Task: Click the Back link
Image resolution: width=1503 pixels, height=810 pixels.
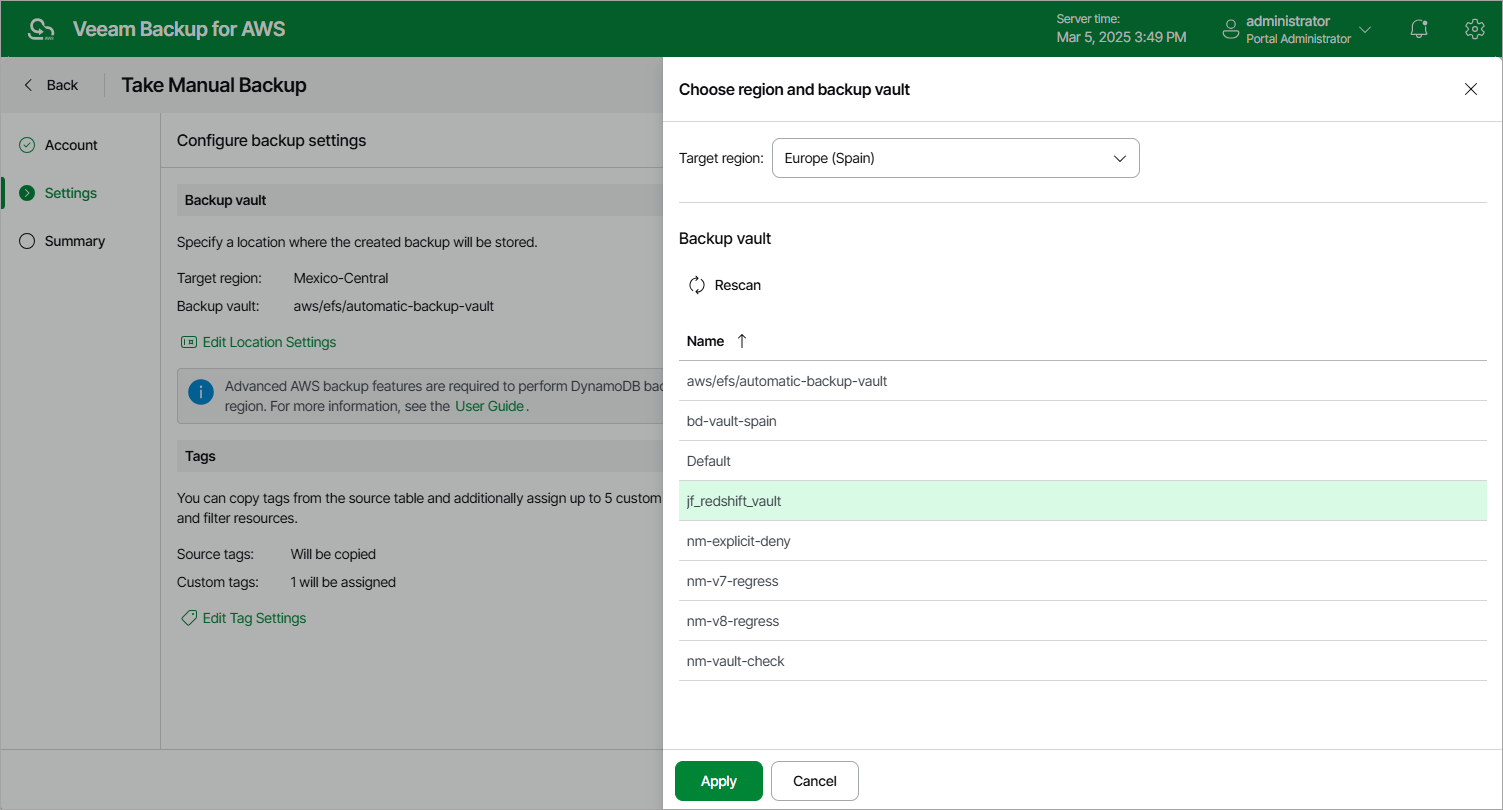Action: 62,85
